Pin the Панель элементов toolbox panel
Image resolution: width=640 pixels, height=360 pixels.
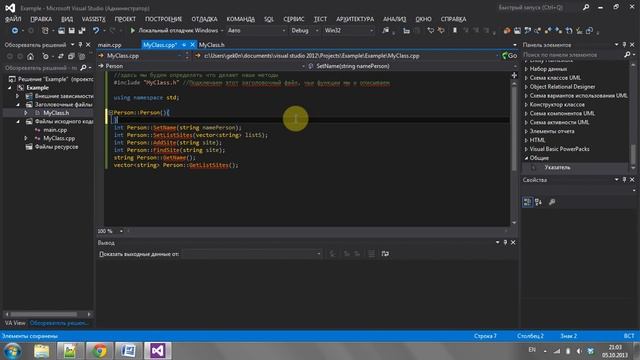pos(624,44)
